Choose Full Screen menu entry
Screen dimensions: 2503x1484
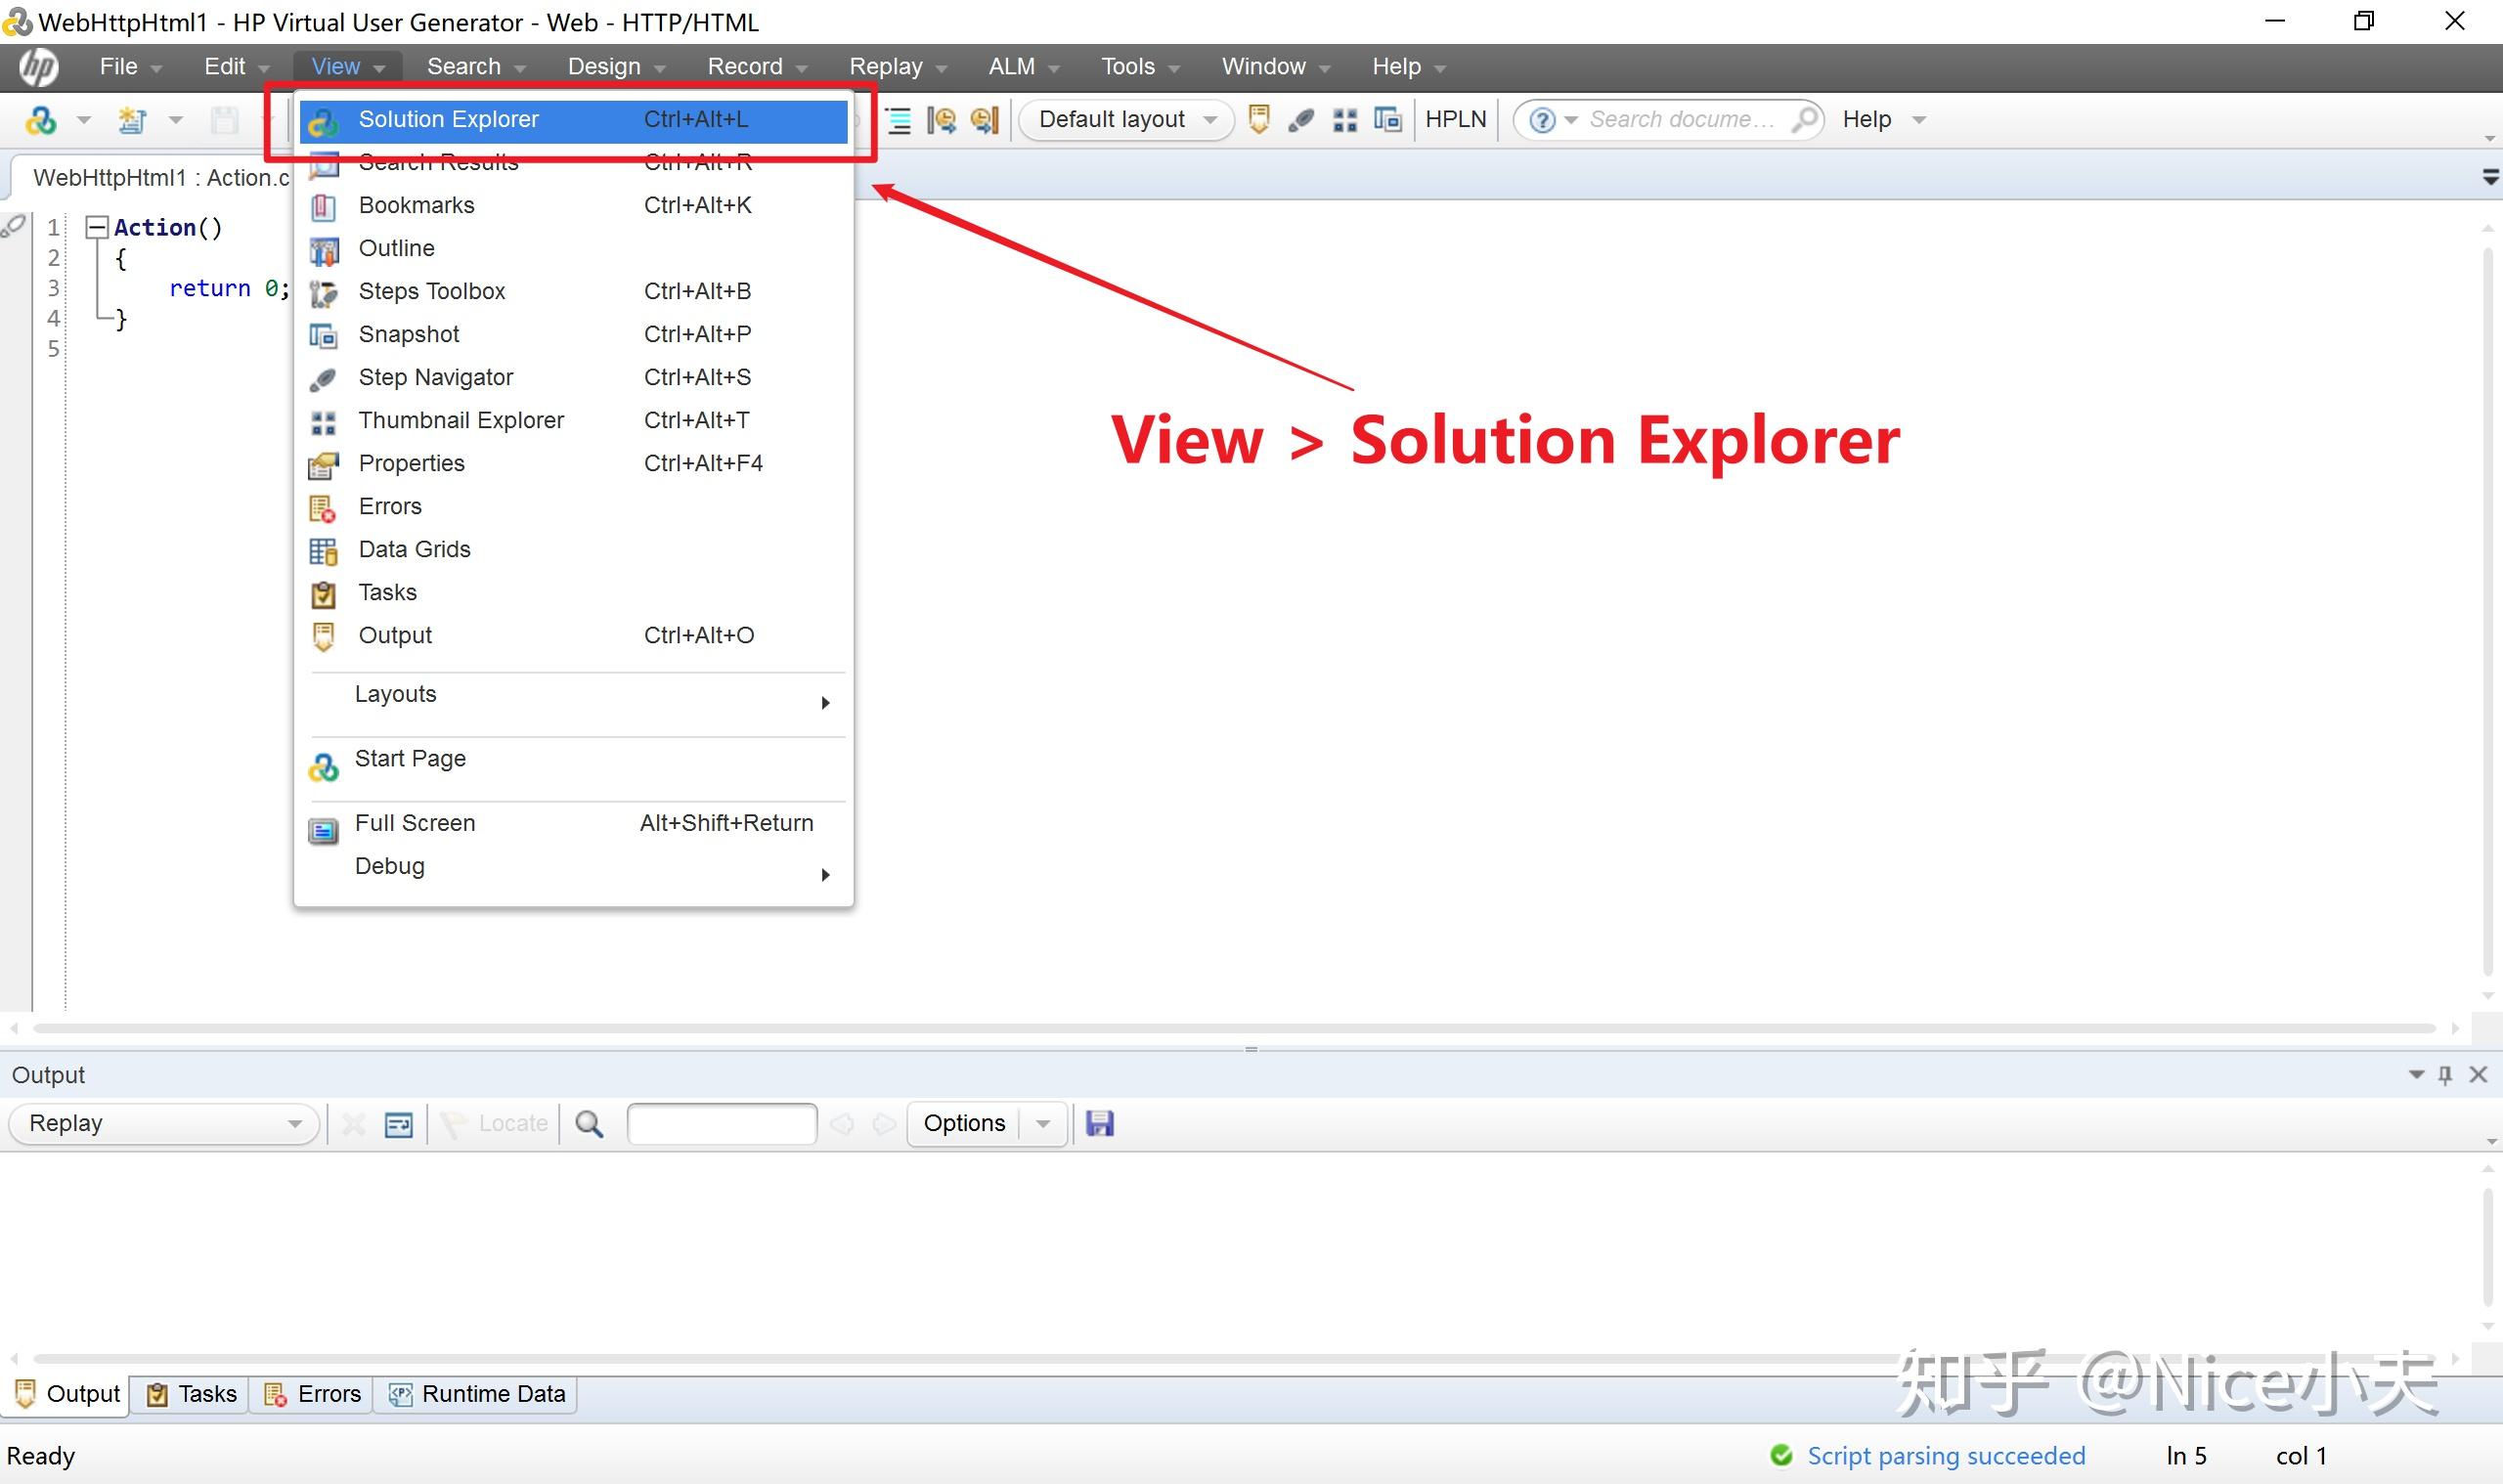click(x=415, y=823)
